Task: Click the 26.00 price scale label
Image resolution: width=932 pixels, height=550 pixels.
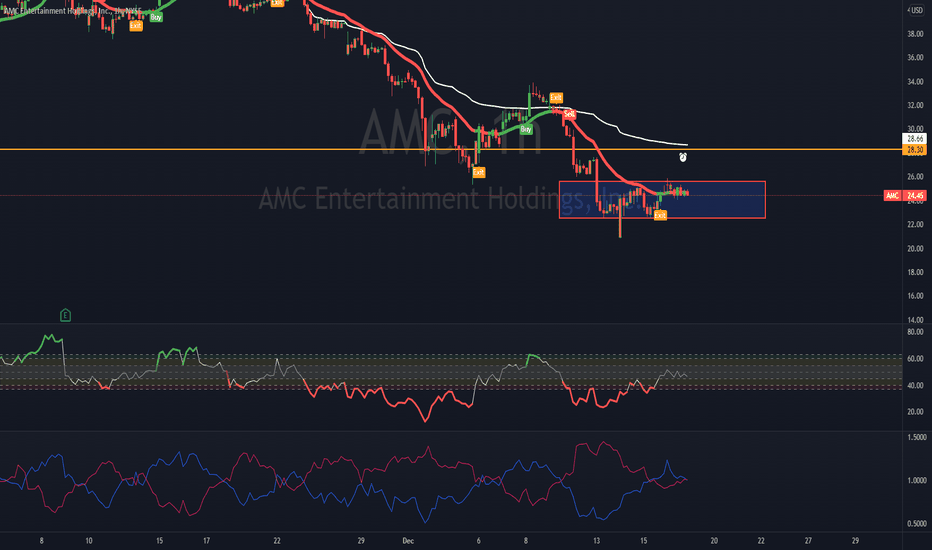Action: click(x=915, y=177)
